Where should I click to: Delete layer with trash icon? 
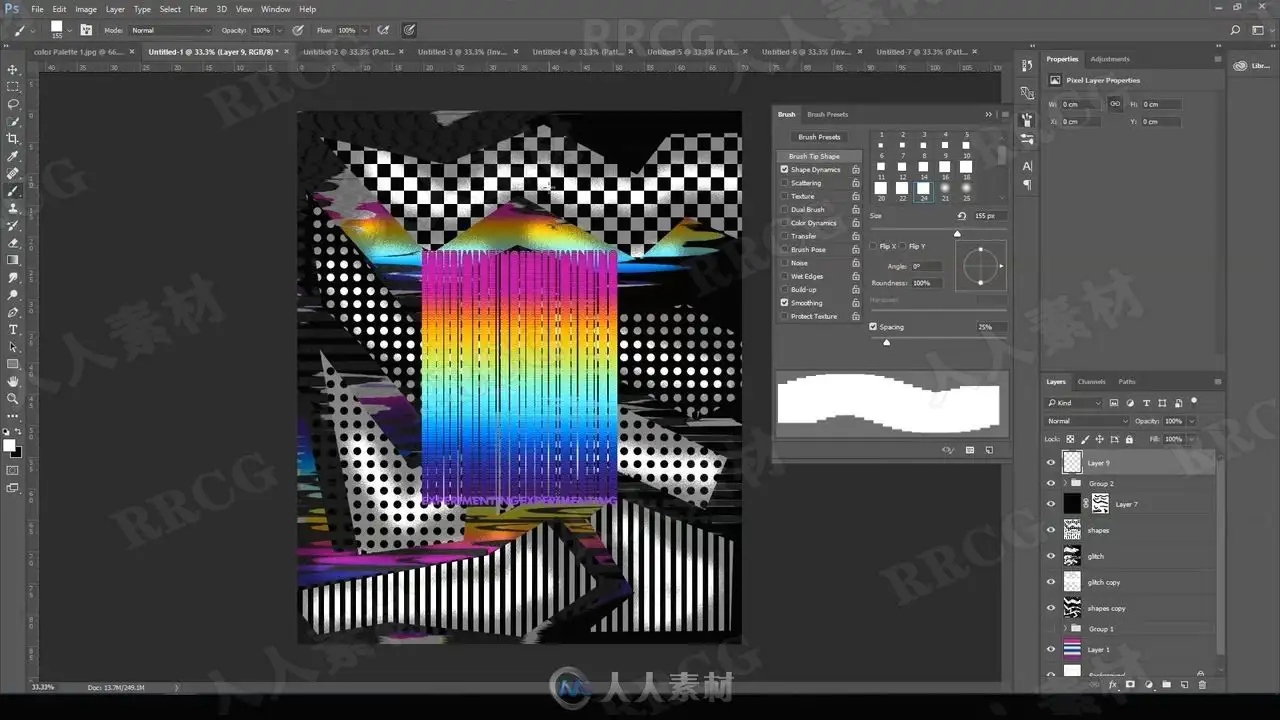pos(1202,685)
